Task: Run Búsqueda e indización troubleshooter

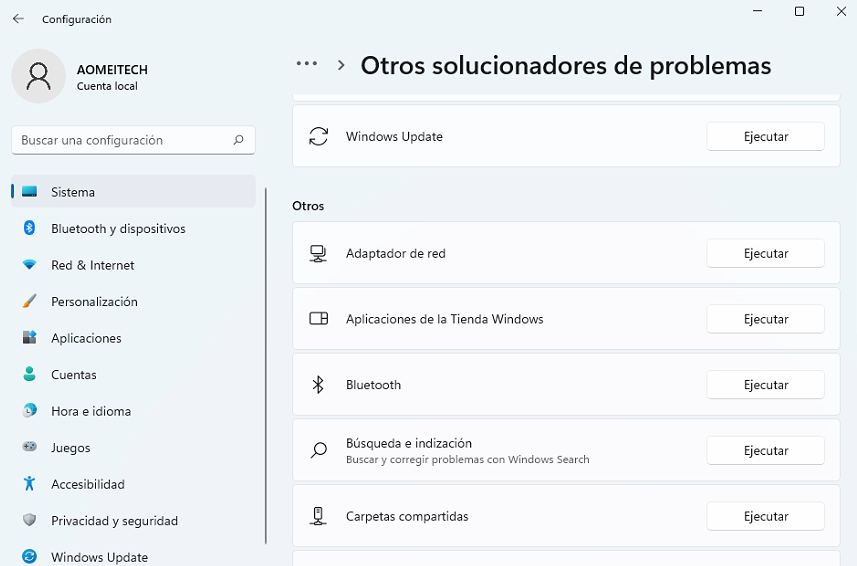Action: (x=765, y=451)
